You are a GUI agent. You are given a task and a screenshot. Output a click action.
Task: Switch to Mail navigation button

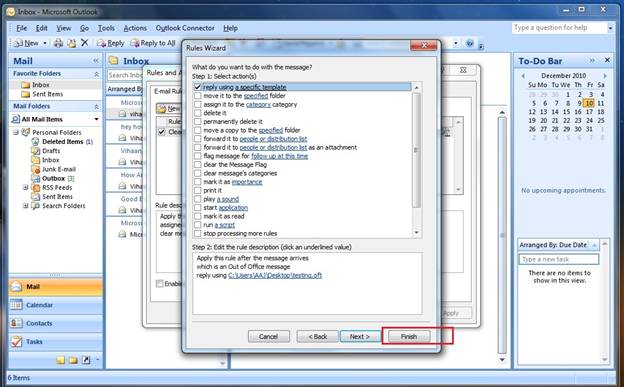click(x=55, y=286)
